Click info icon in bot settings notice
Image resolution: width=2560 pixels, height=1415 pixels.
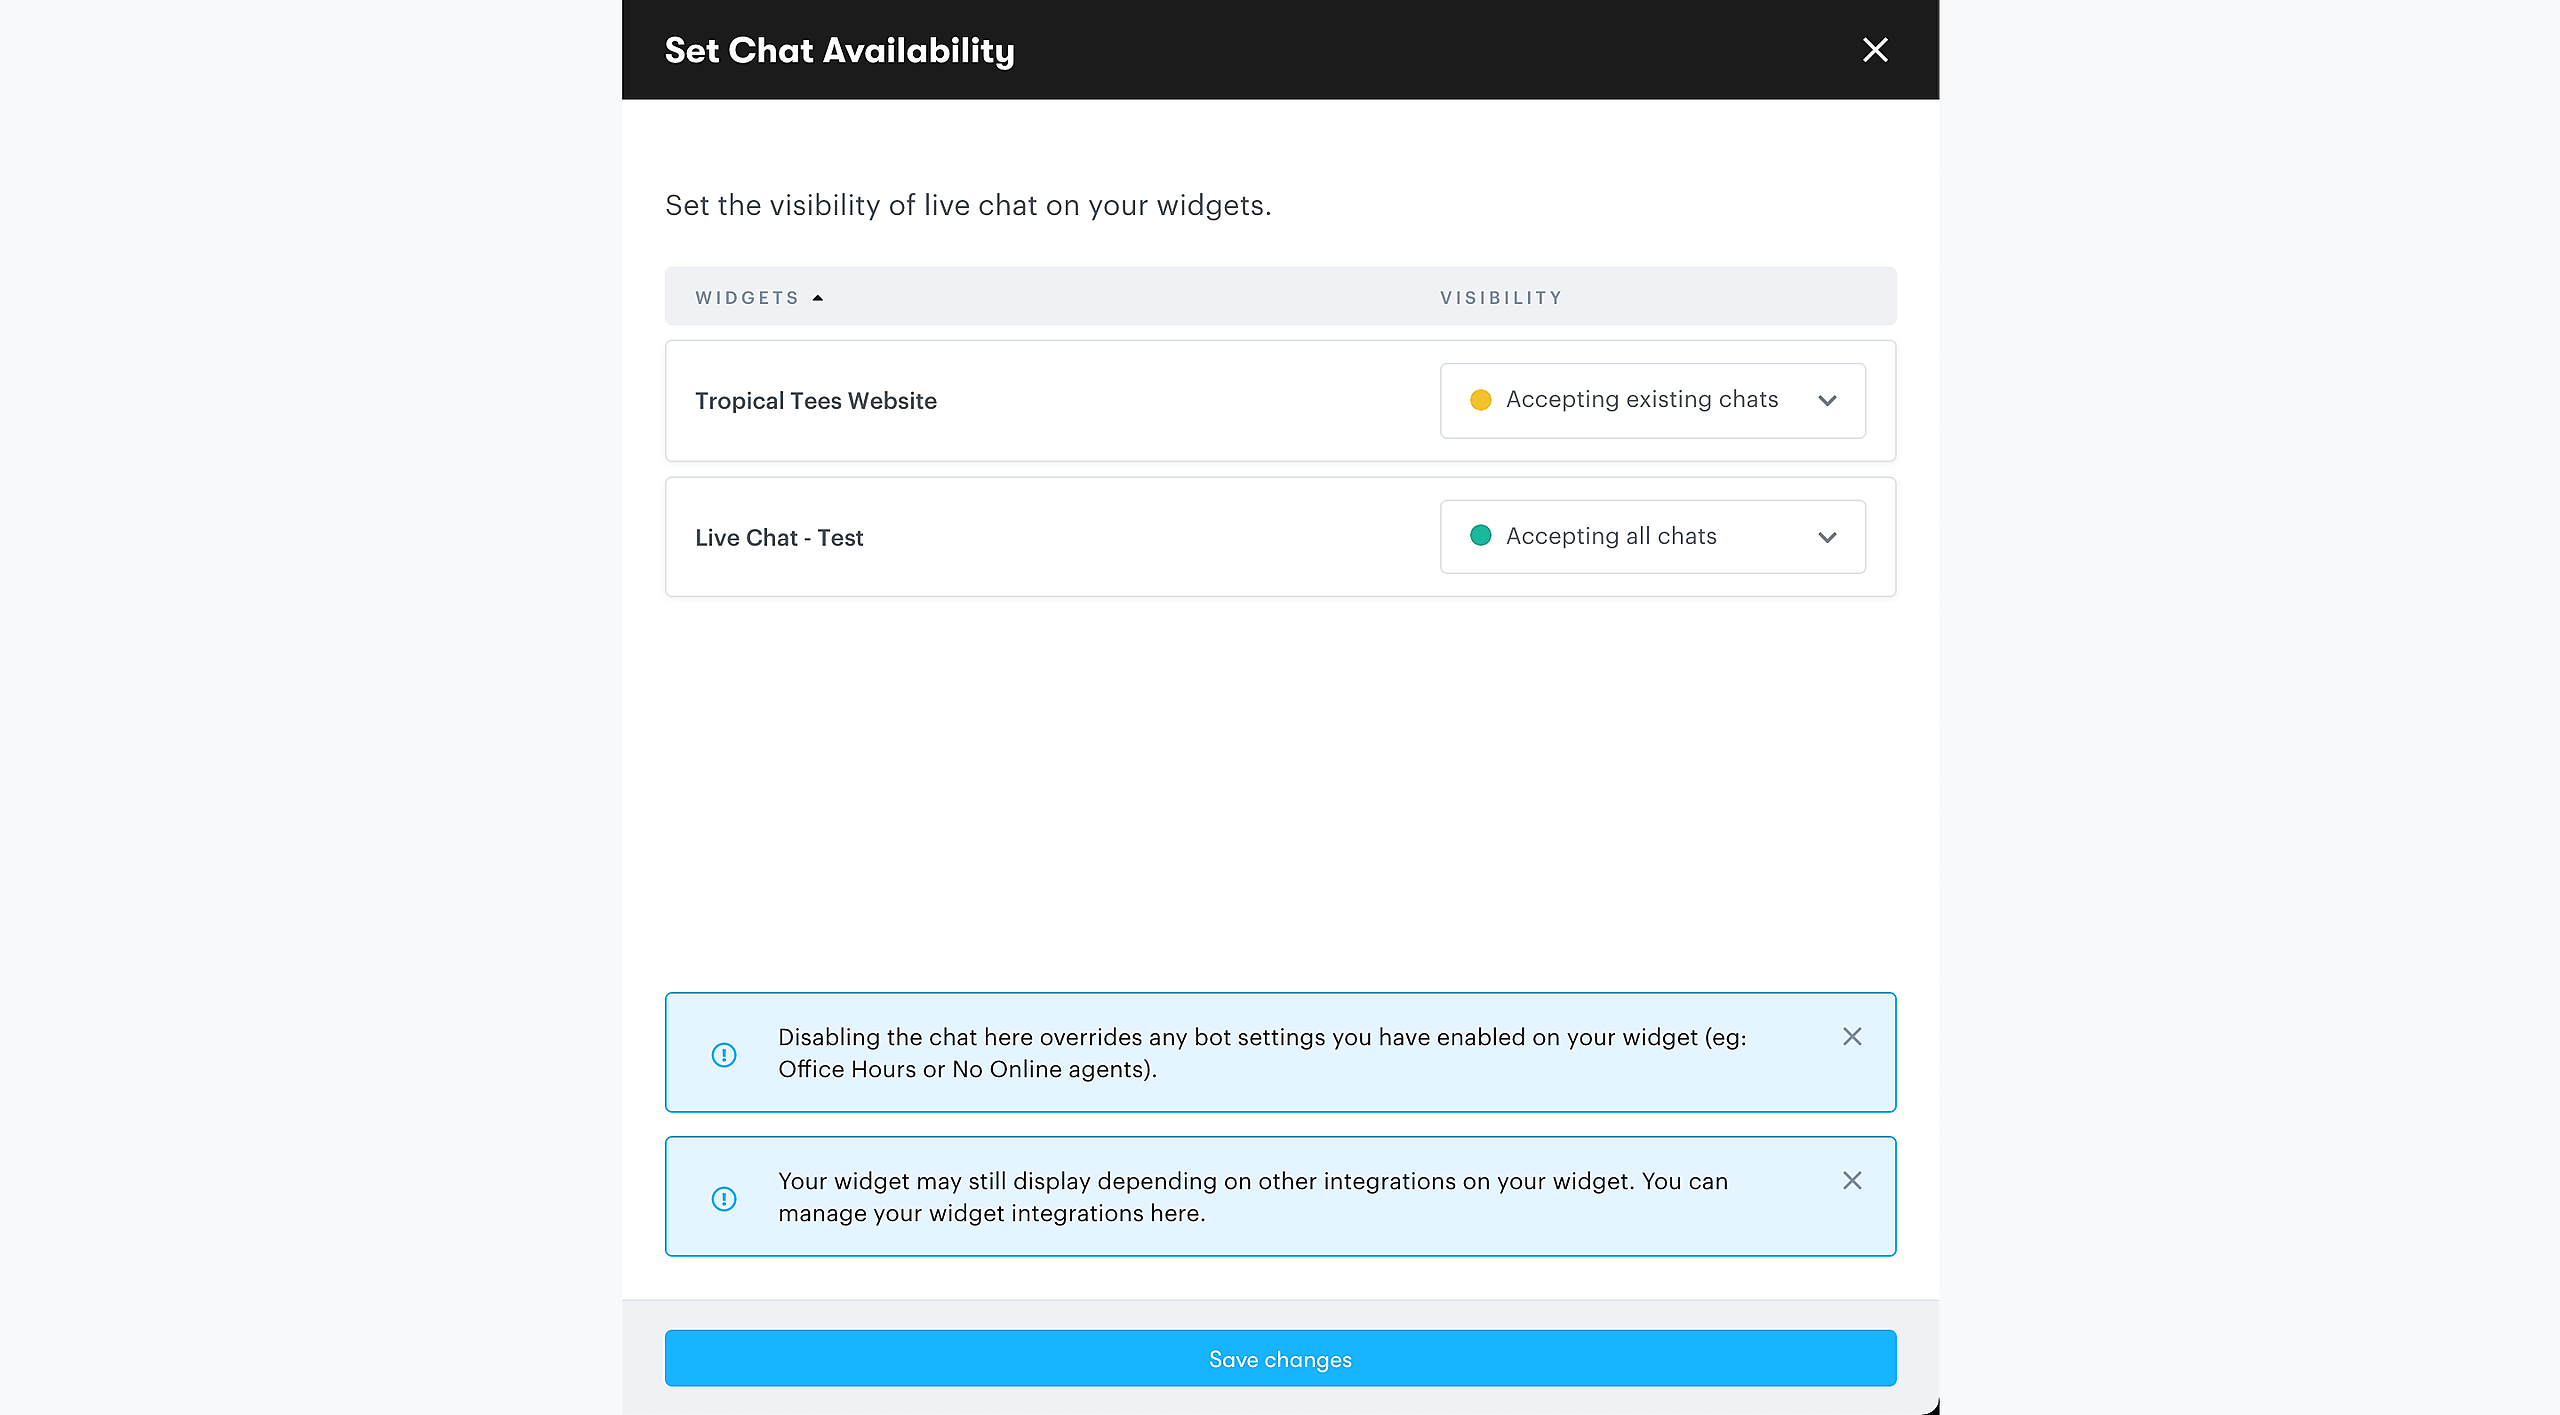[x=724, y=1055]
